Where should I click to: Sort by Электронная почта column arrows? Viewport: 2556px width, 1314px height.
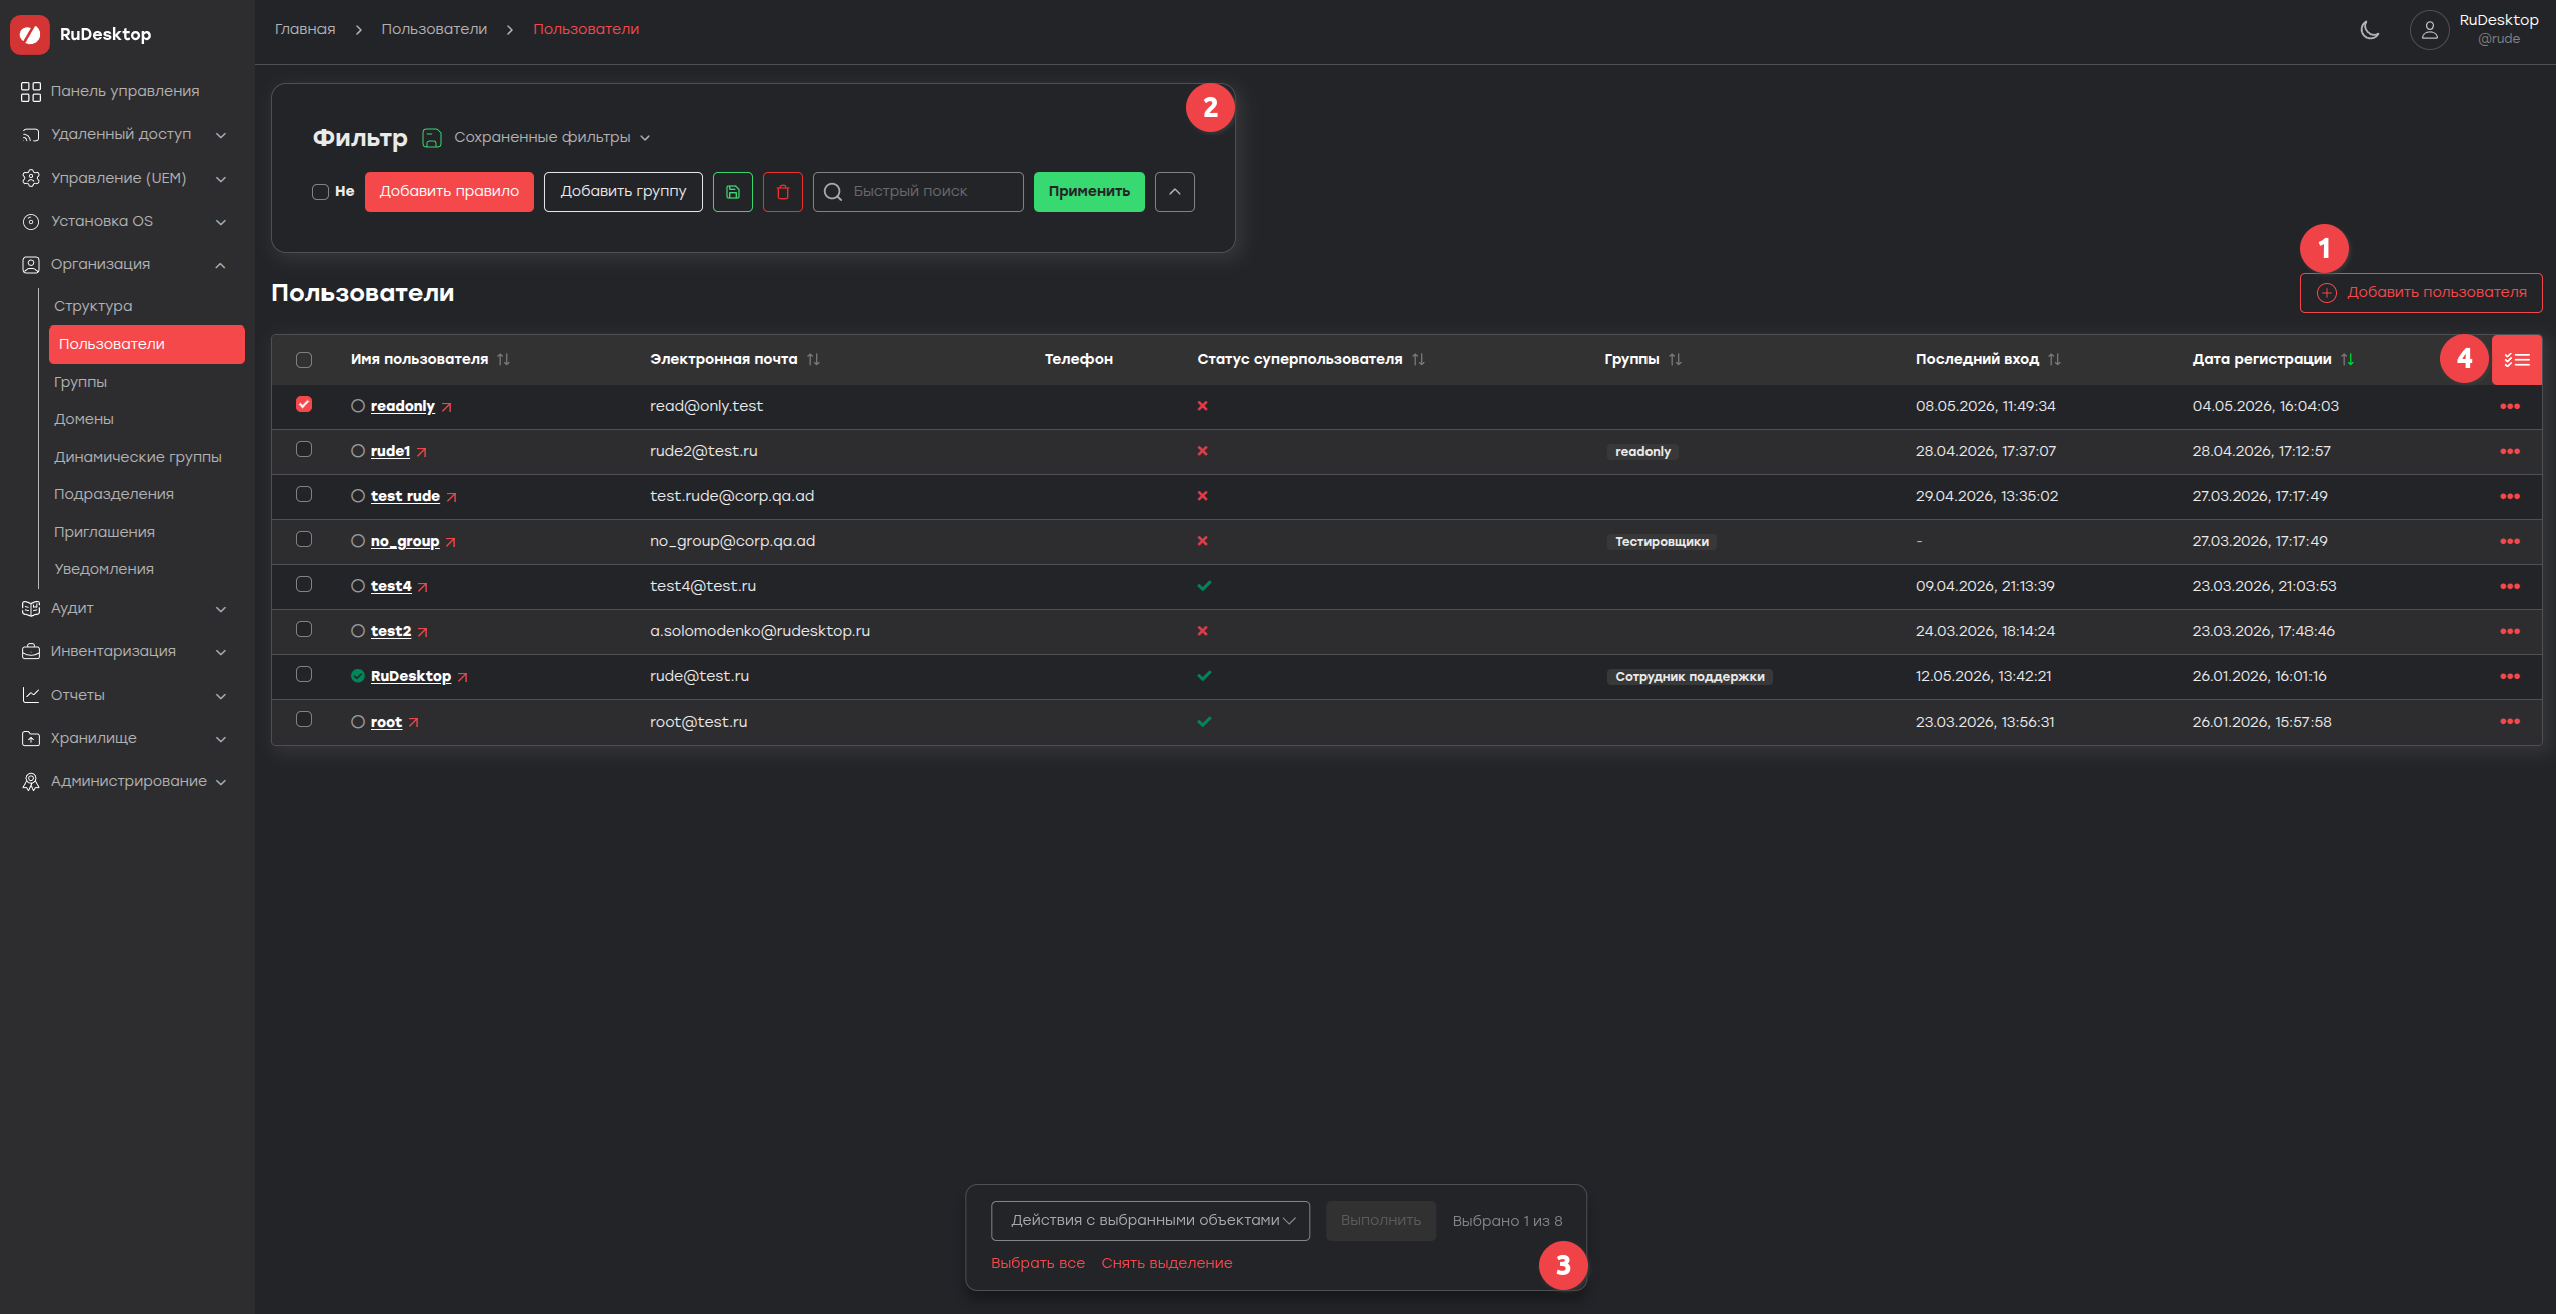pos(813,360)
